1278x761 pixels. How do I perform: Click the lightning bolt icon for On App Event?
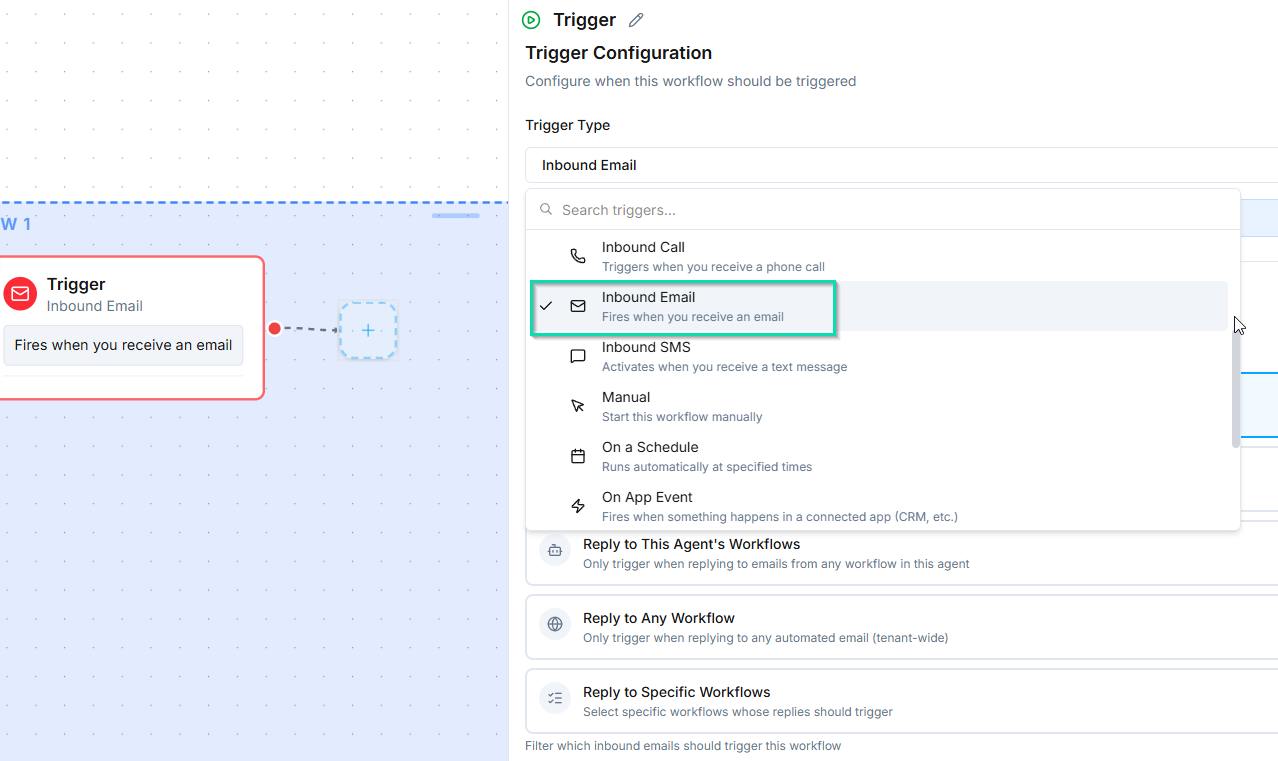click(x=578, y=506)
